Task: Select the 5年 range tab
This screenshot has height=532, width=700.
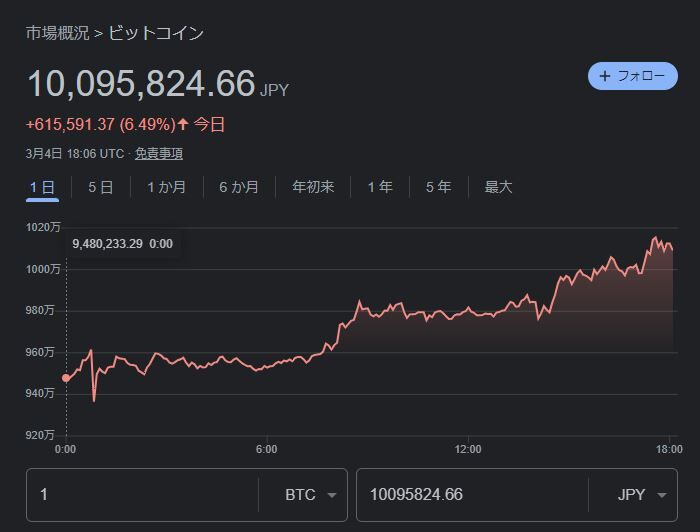Action: [x=438, y=187]
